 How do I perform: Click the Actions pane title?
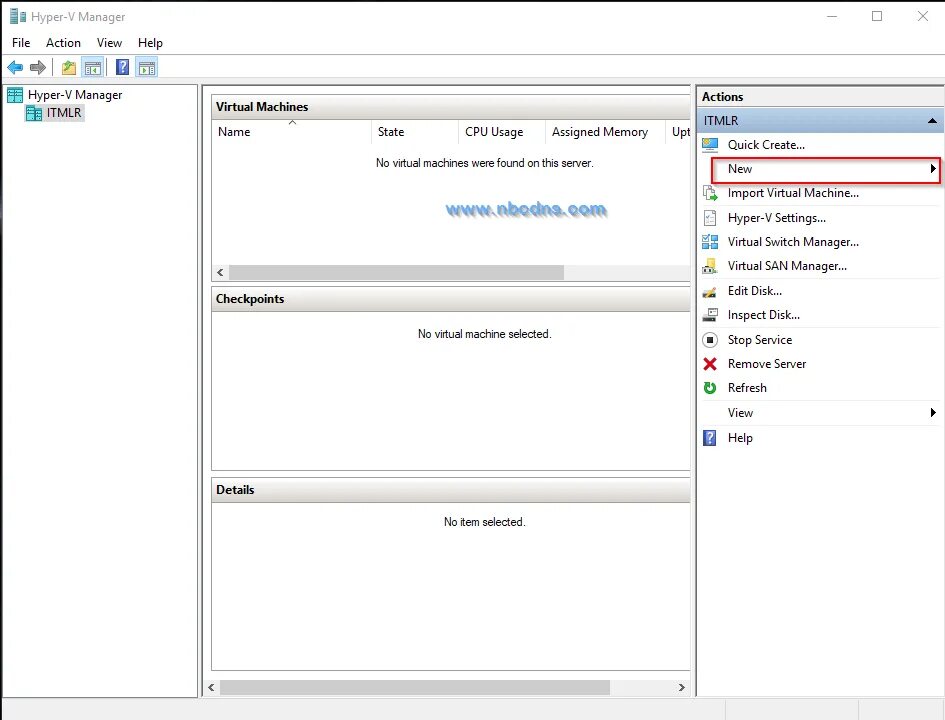tap(722, 96)
